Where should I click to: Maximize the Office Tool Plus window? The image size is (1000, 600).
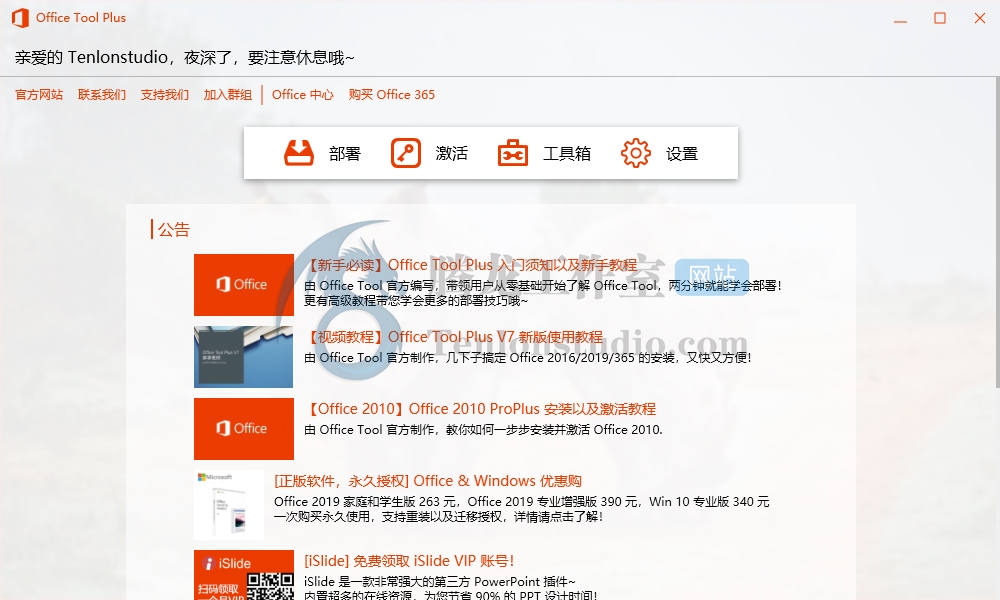[x=940, y=18]
